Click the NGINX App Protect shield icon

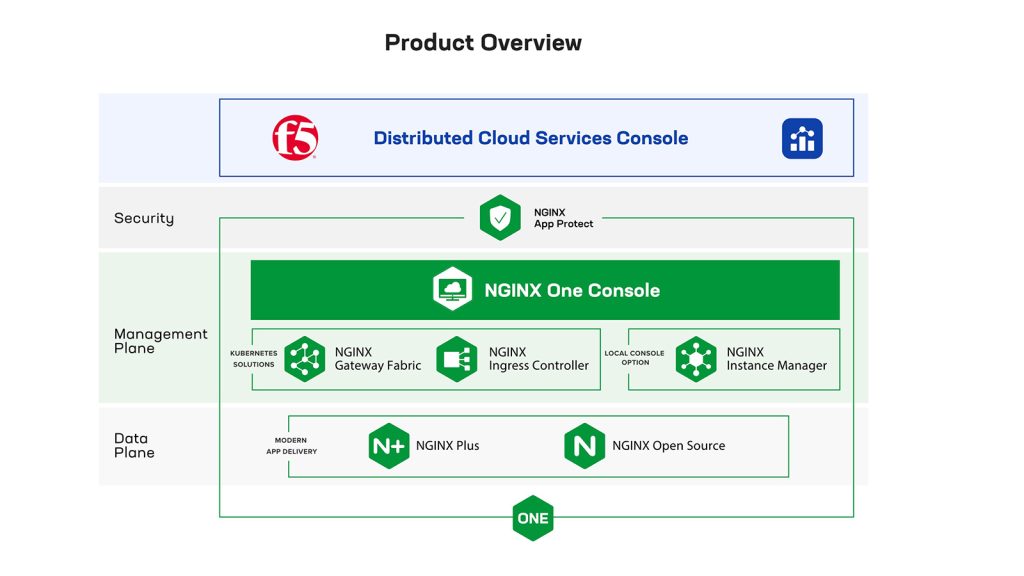pos(500,217)
